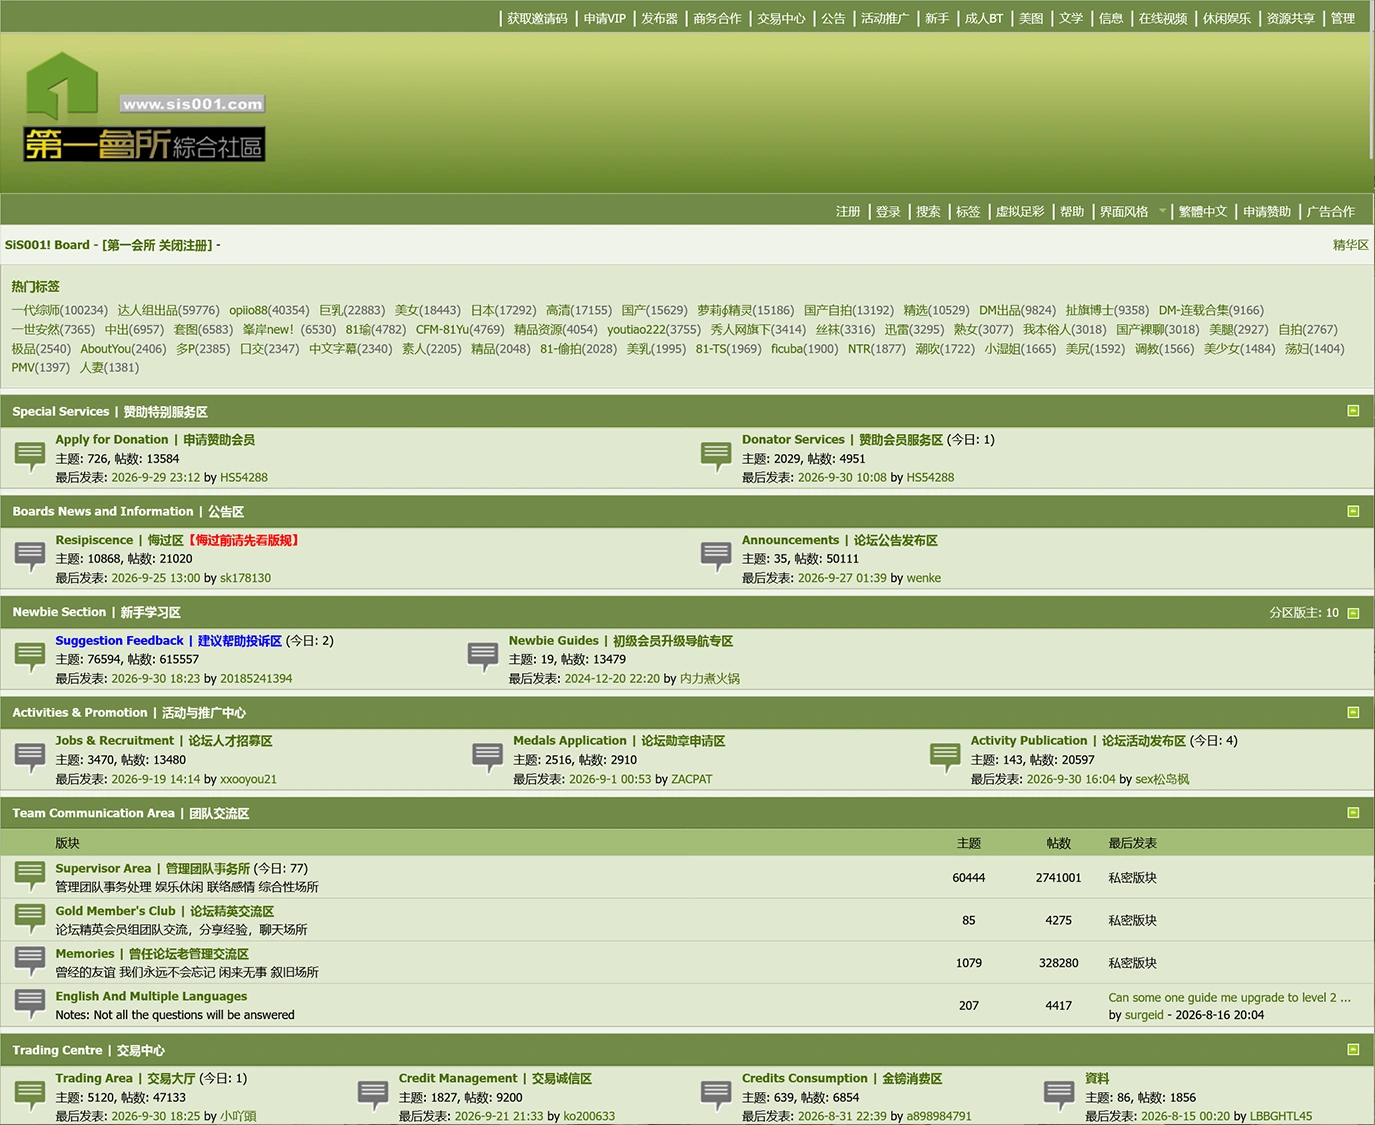Click the Announcements board icon
Screen dimensions: 1375x1125
(716, 556)
